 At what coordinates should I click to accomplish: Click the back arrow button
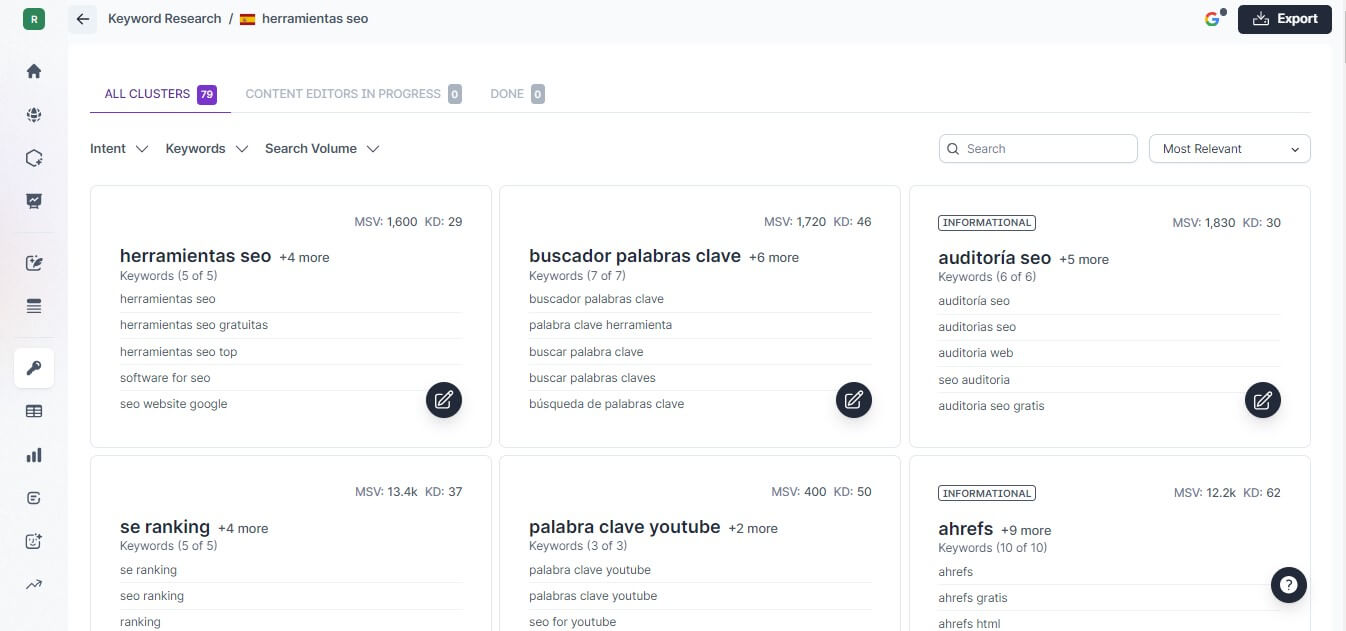(83, 19)
